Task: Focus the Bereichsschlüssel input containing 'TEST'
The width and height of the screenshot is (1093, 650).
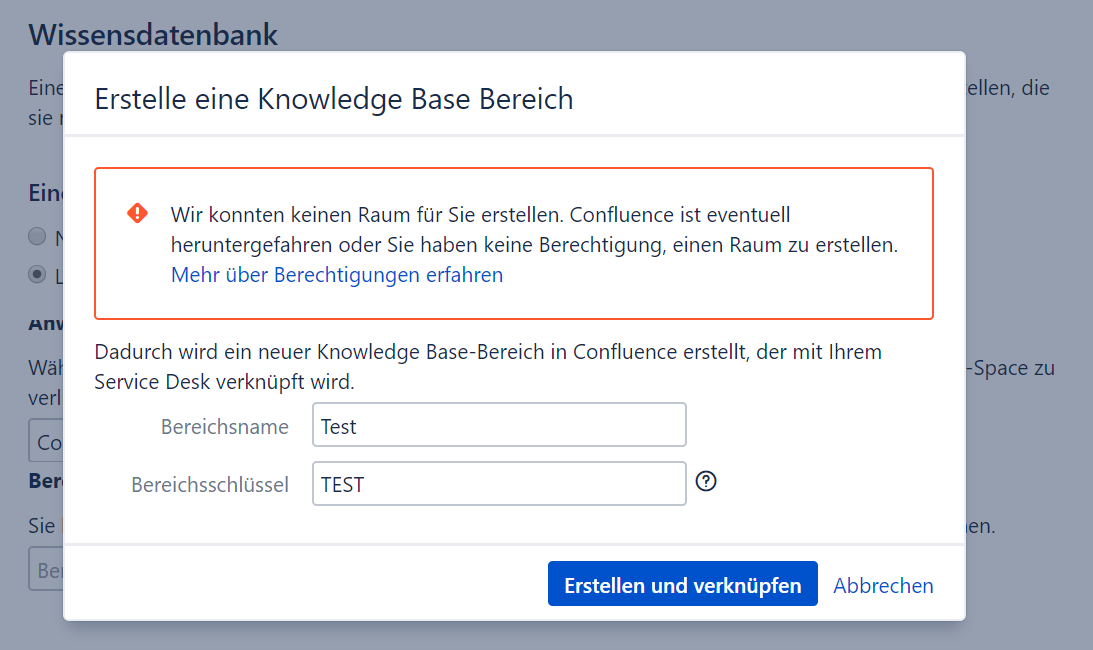Action: 499,483
